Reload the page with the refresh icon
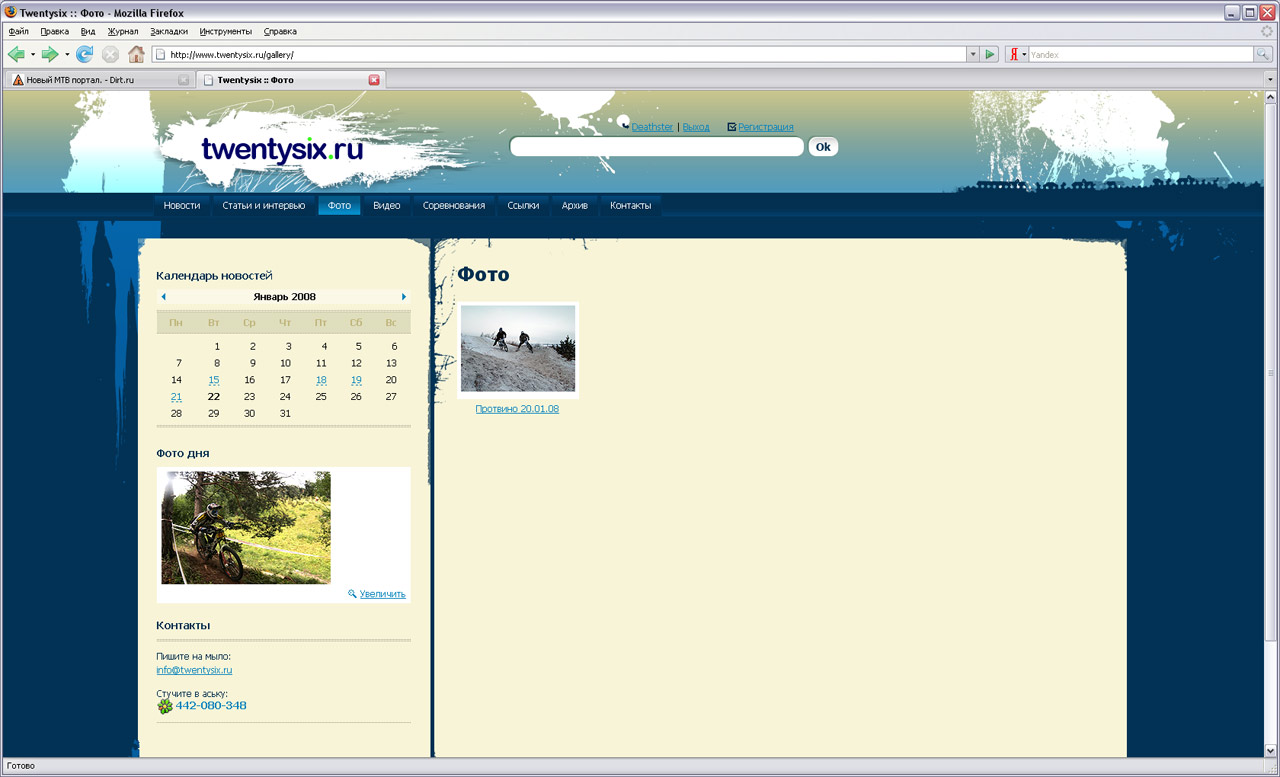 [84, 54]
